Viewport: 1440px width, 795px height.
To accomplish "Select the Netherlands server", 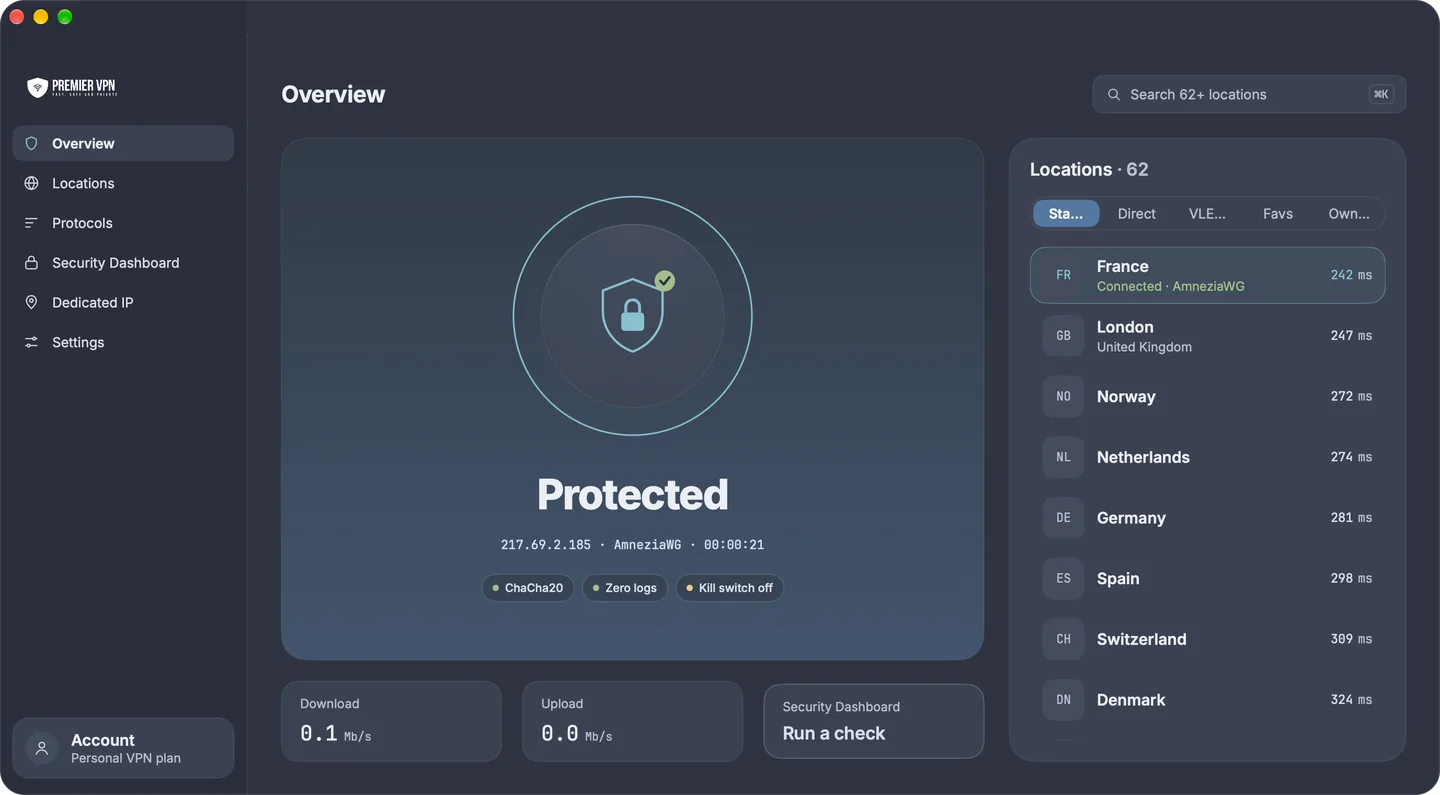I will pos(1207,457).
